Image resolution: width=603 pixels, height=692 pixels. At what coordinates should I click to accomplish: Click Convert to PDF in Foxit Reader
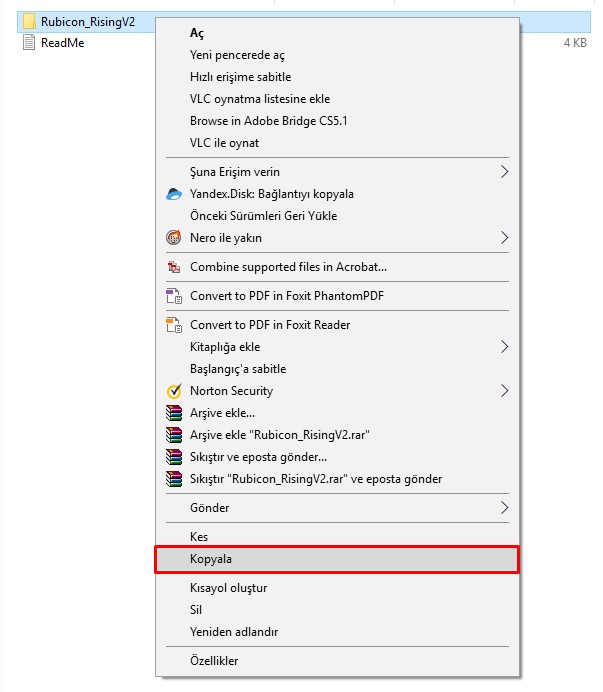click(270, 325)
